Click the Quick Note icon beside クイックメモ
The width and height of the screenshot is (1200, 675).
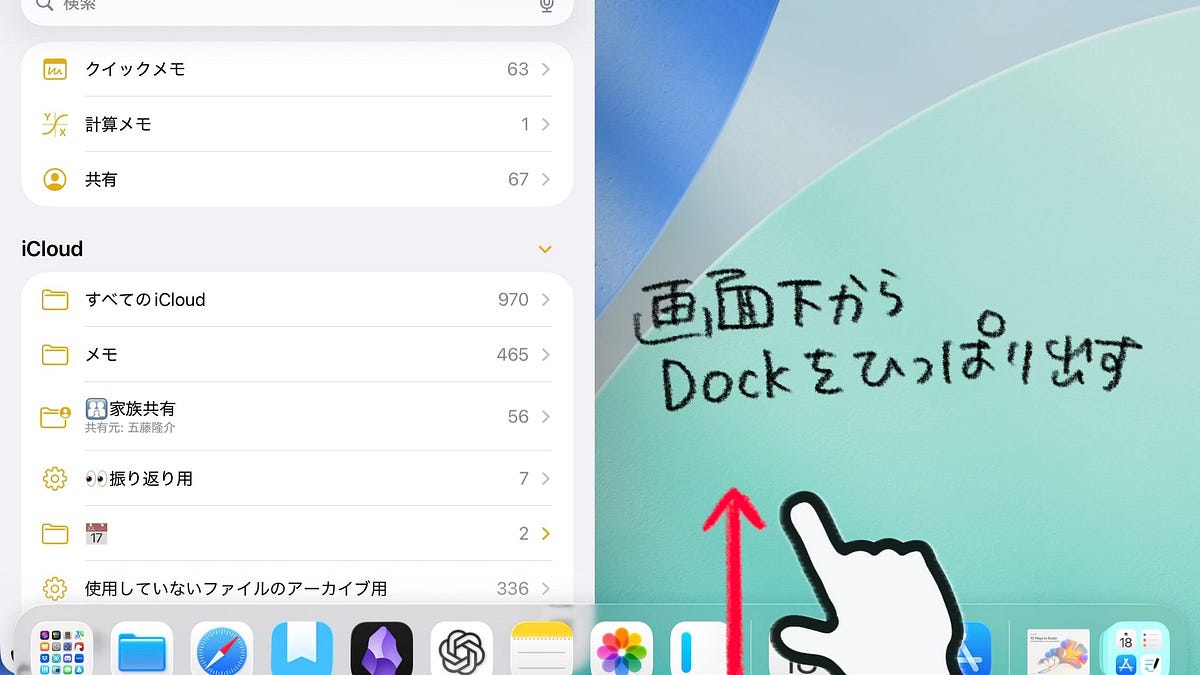55,69
